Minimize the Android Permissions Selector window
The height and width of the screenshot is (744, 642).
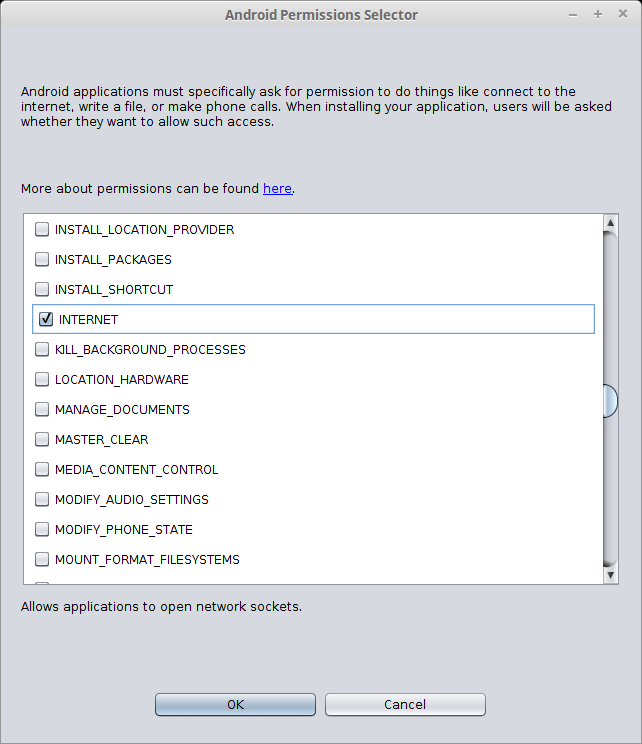(x=573, y=14)
